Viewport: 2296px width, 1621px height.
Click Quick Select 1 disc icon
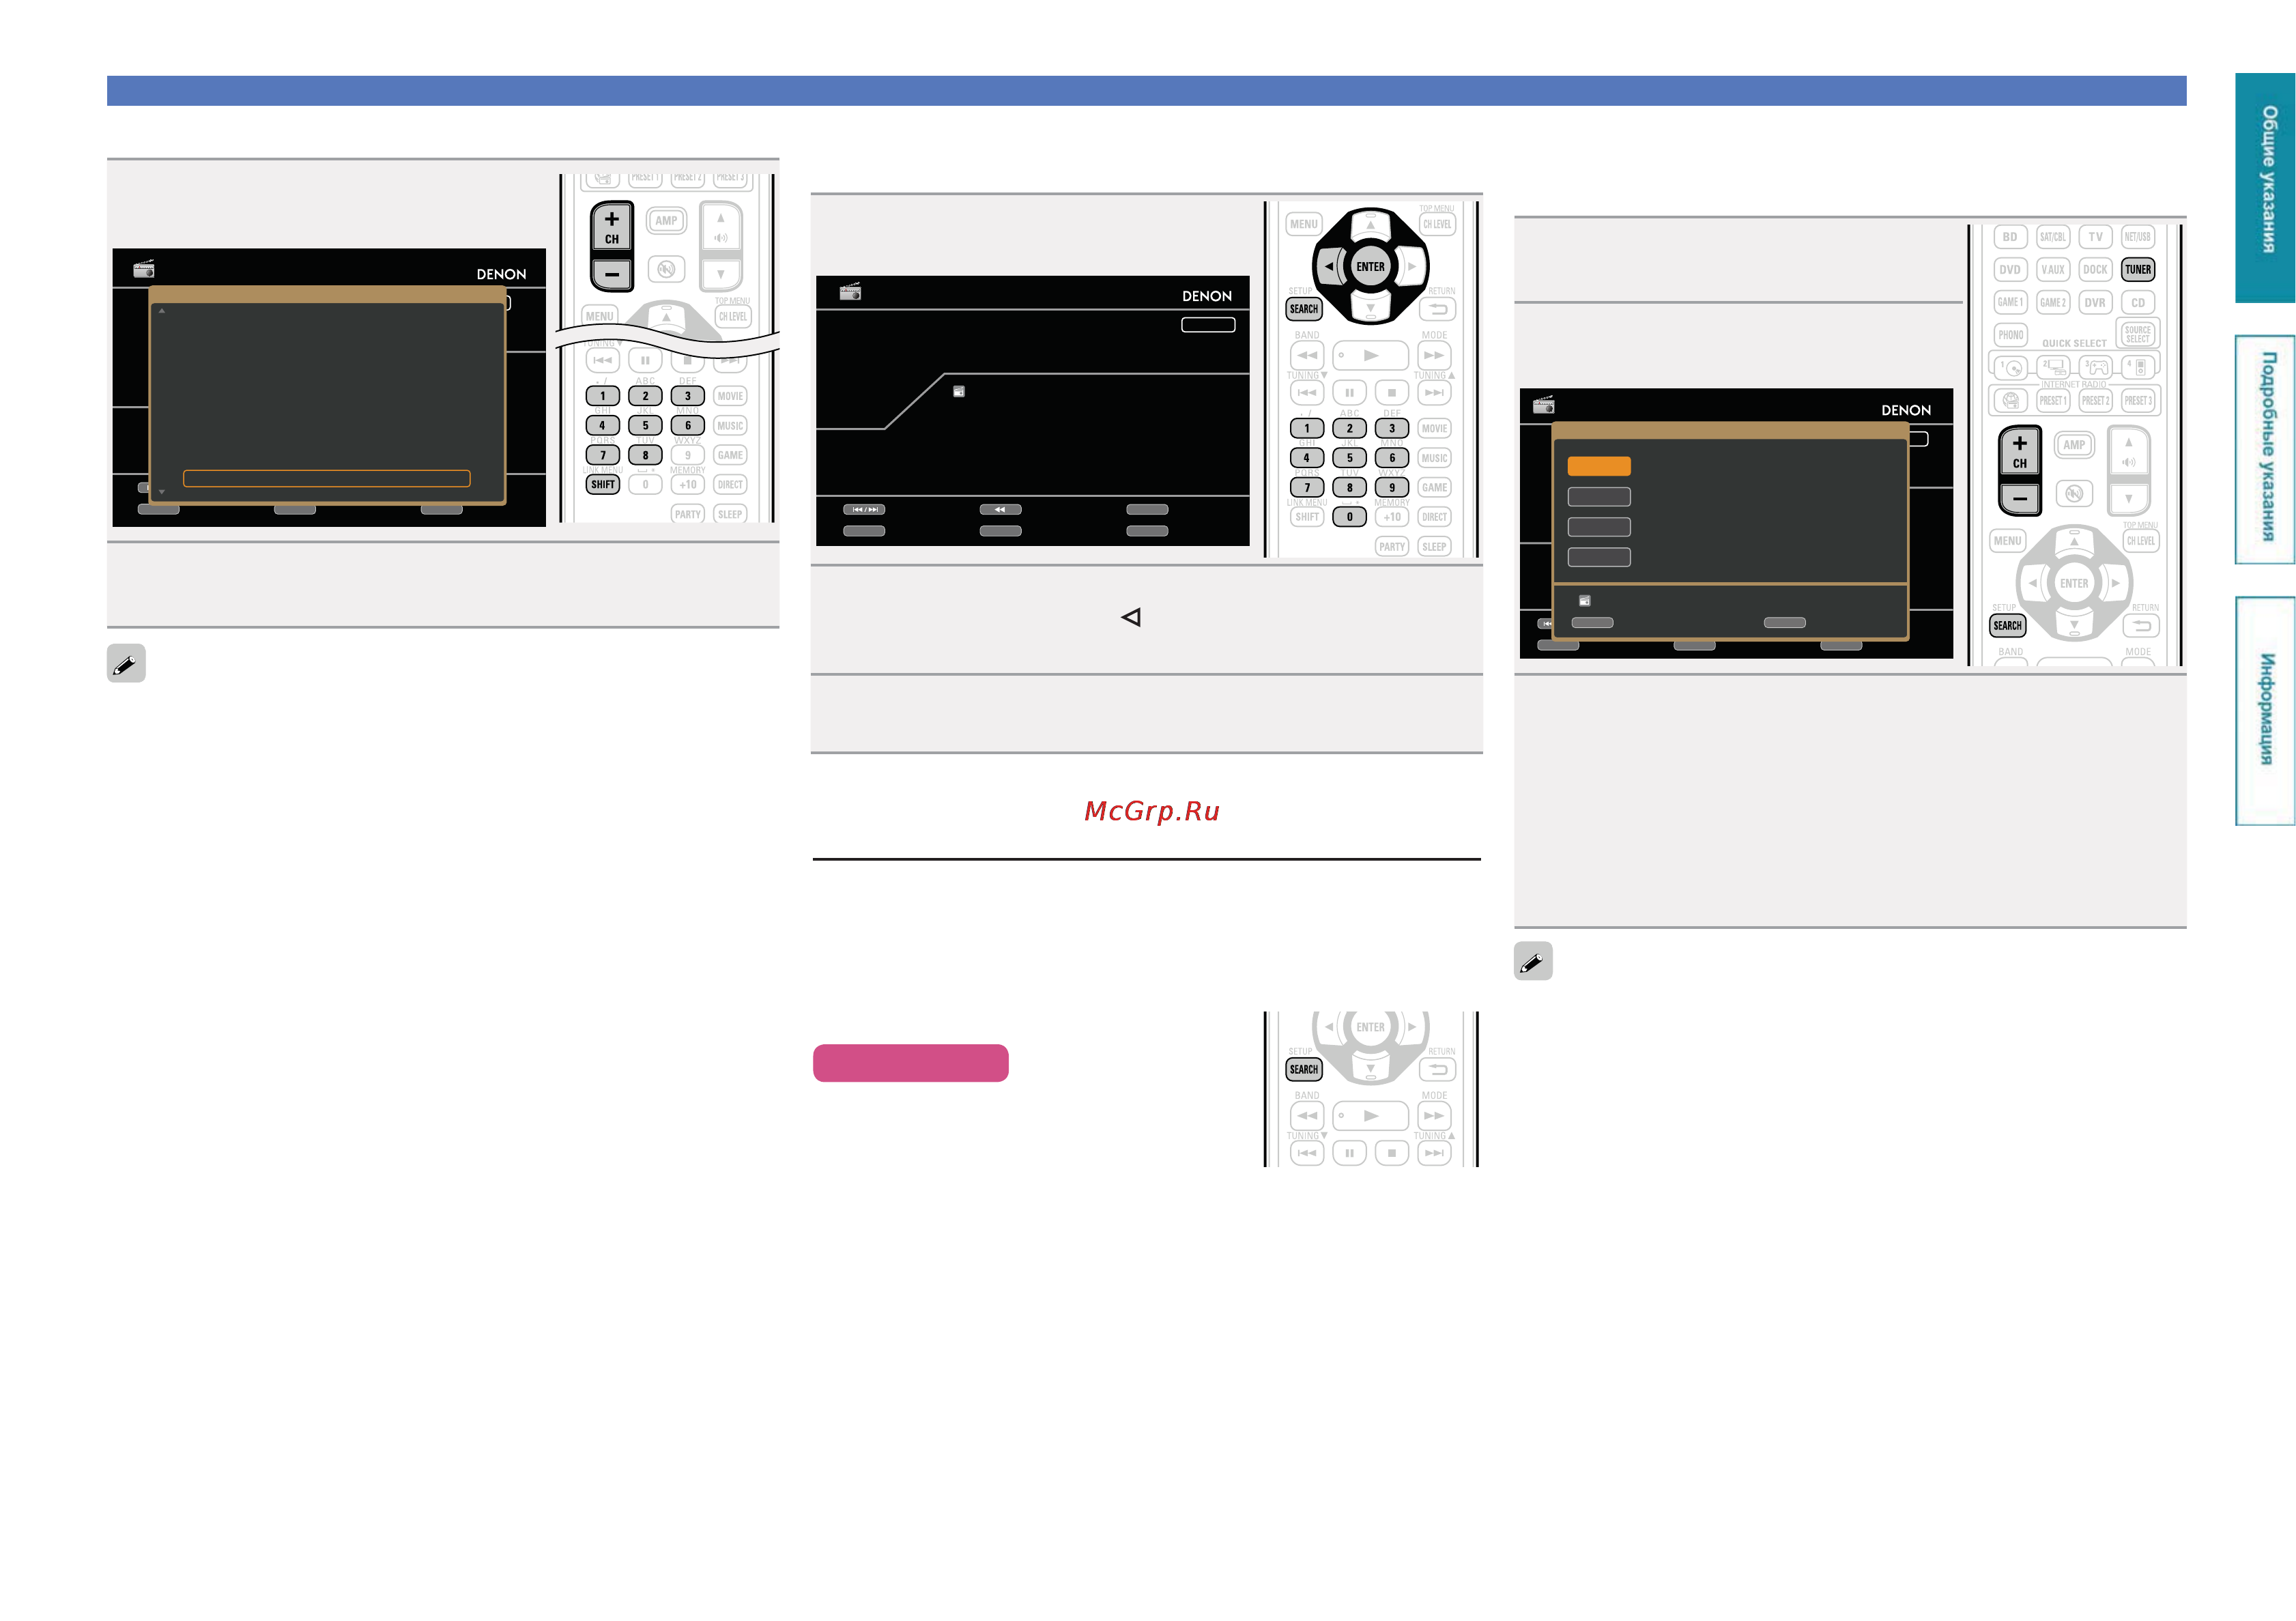tap(2010, 368)
